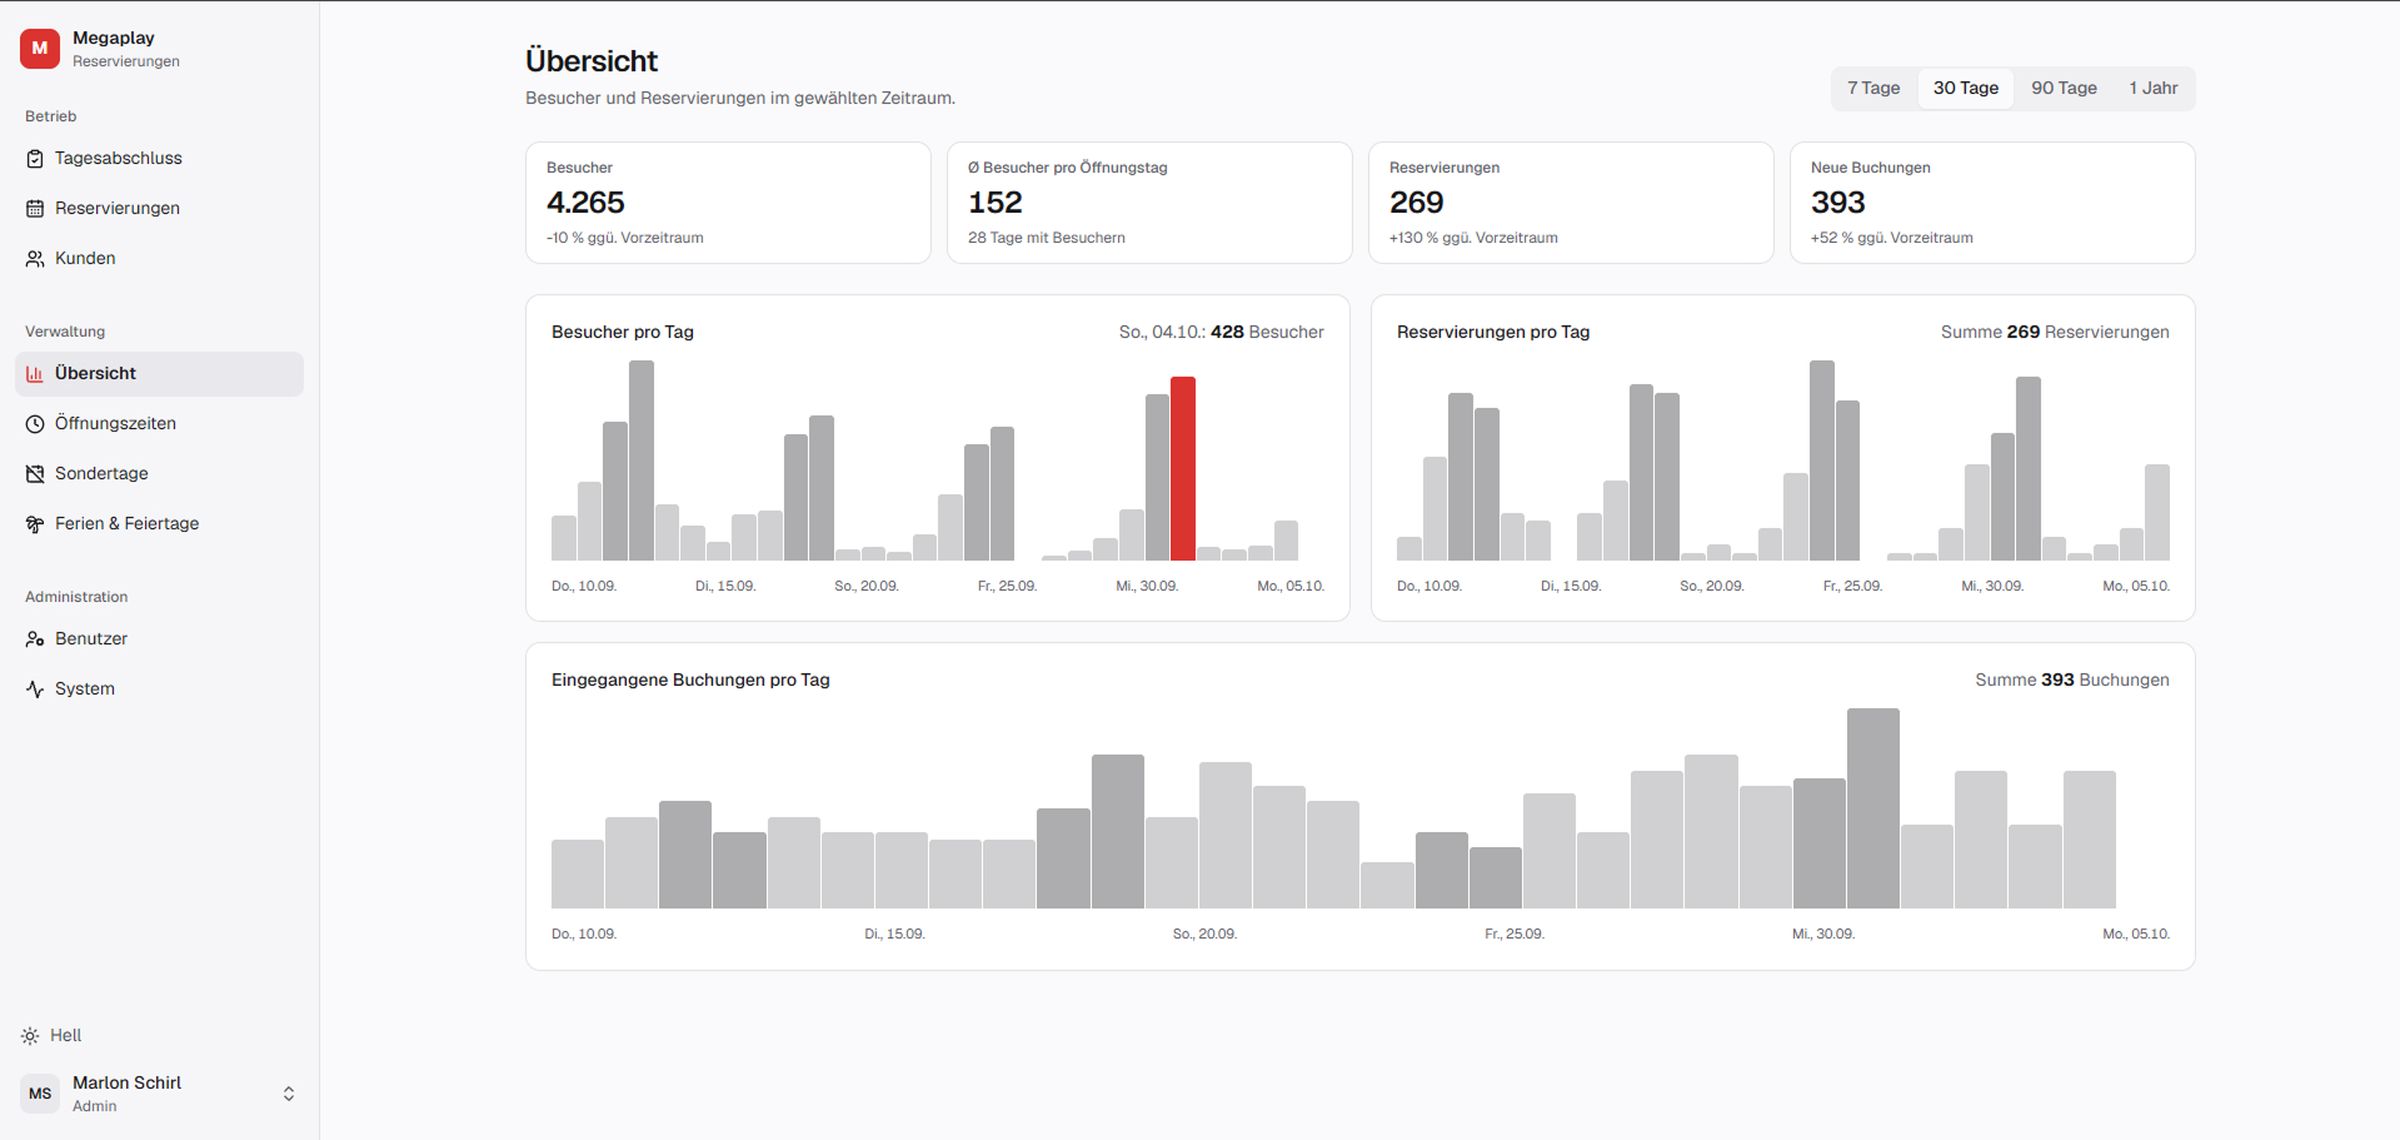Click the 'Übersicht' page heading
This screenshot has height=1140, width=2400.
click(x=591, y=61)
